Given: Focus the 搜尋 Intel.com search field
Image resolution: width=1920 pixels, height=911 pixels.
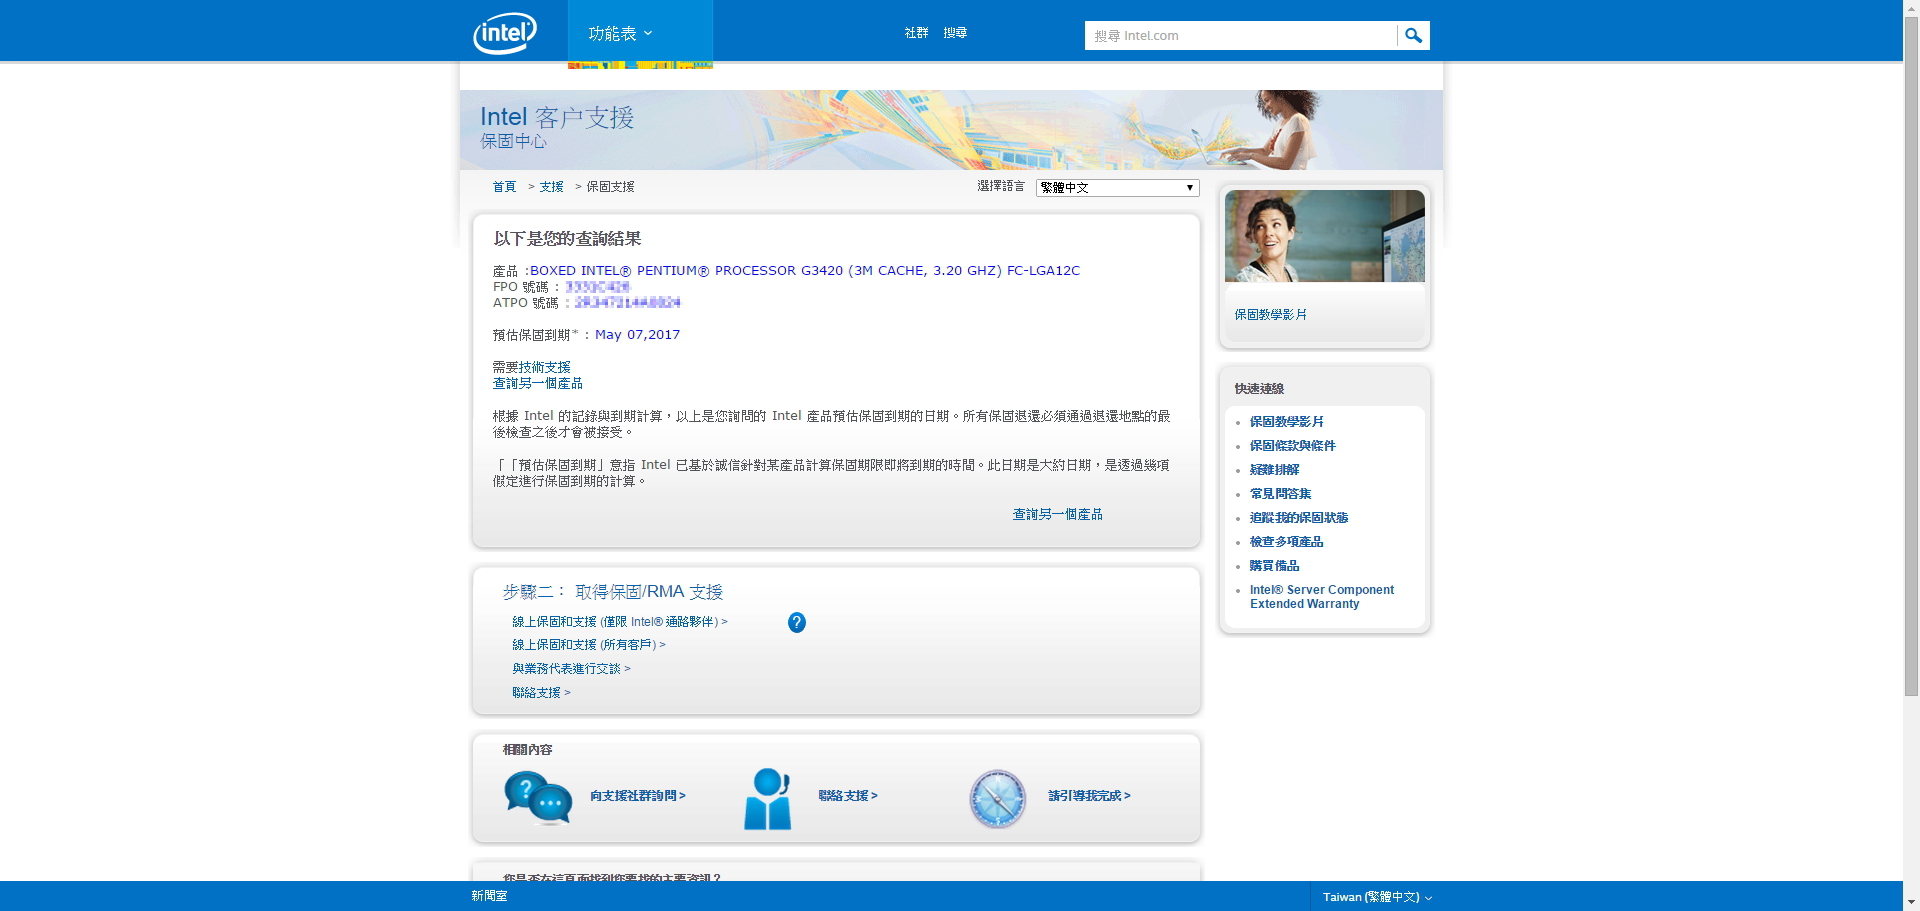Looking at the screenshot, I should (x=1240, y=35).
